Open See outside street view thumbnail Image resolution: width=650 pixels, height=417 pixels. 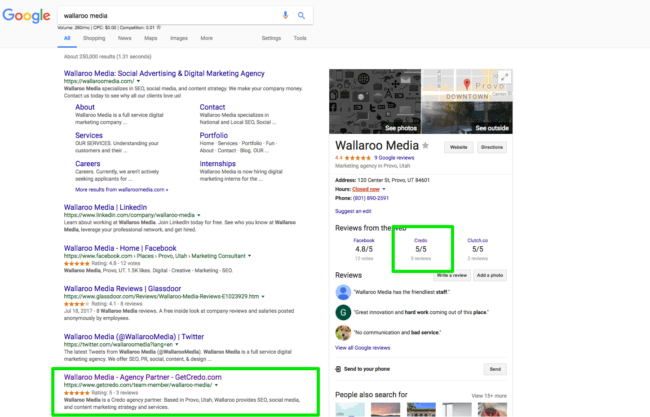click(x=467, y=118)
